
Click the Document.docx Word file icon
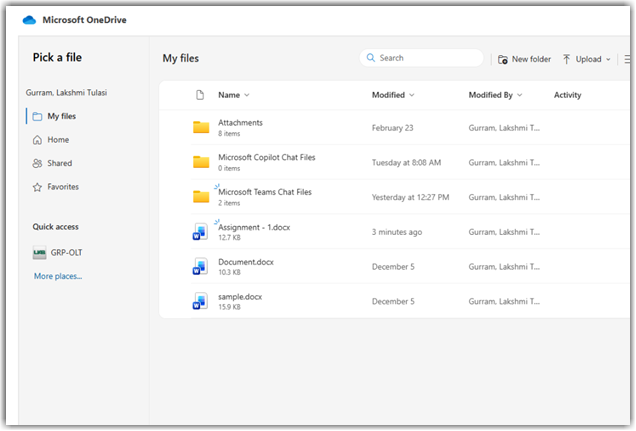click(x=200, y=267)
